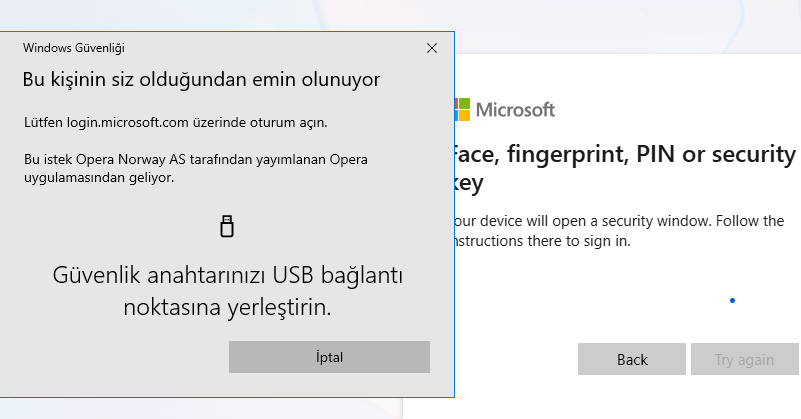Click the device will open security window text

pyautogui.click(x=619, y=221)
